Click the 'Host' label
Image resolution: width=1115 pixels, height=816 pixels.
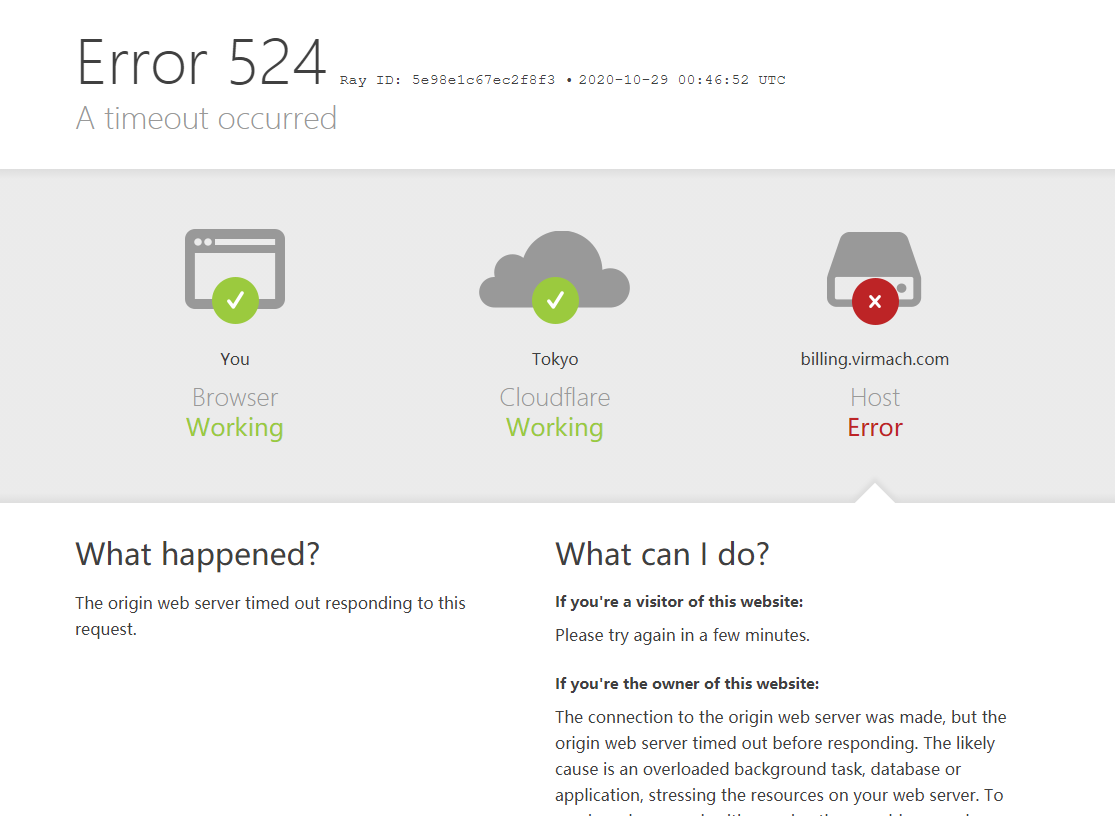click(875, 397)
